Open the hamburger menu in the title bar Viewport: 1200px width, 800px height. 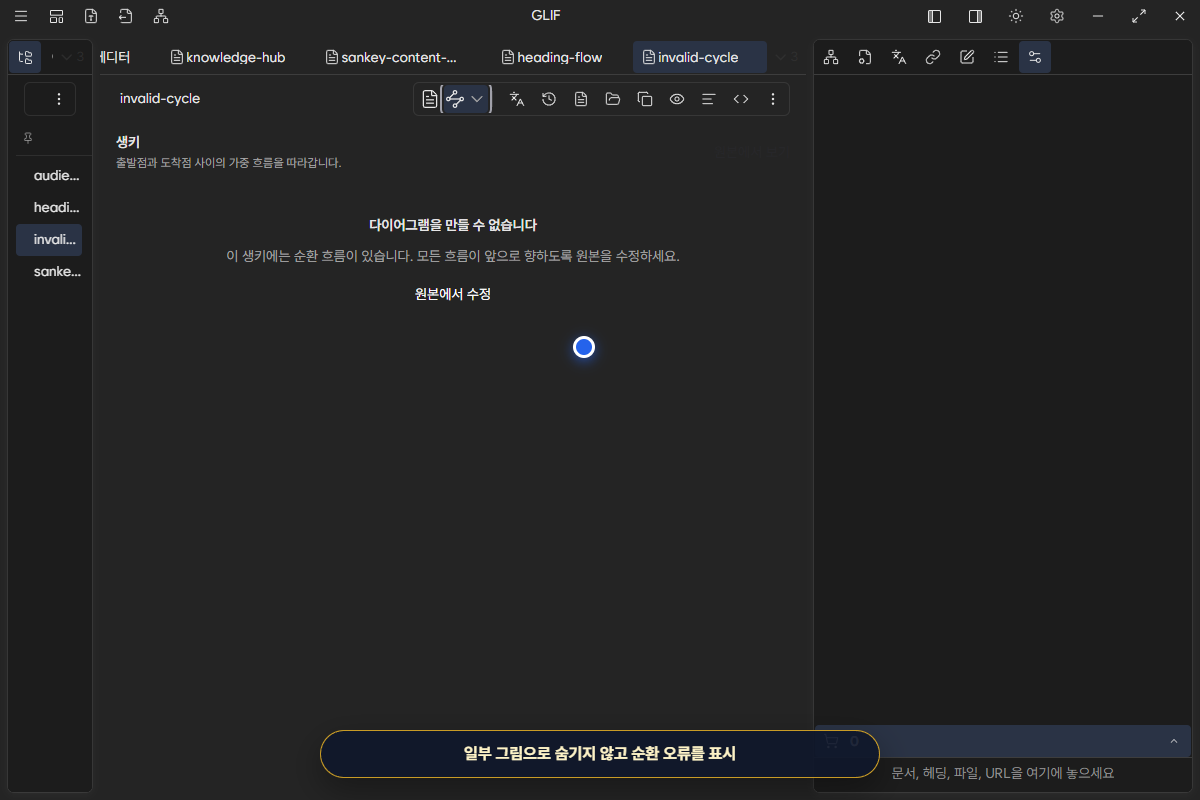point(20,16)
